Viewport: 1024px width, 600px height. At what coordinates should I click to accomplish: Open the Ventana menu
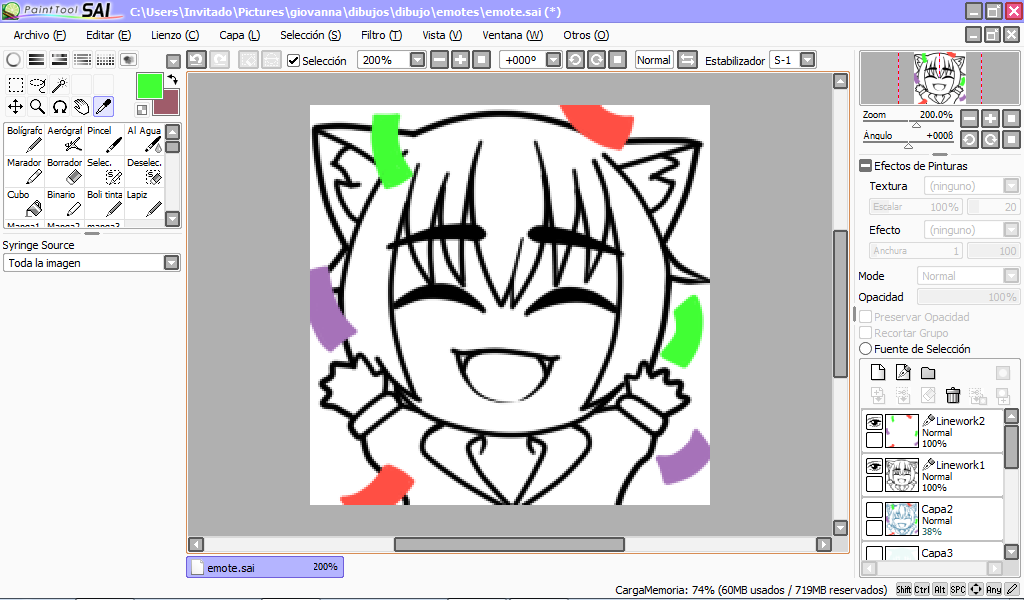coord(513,35)
